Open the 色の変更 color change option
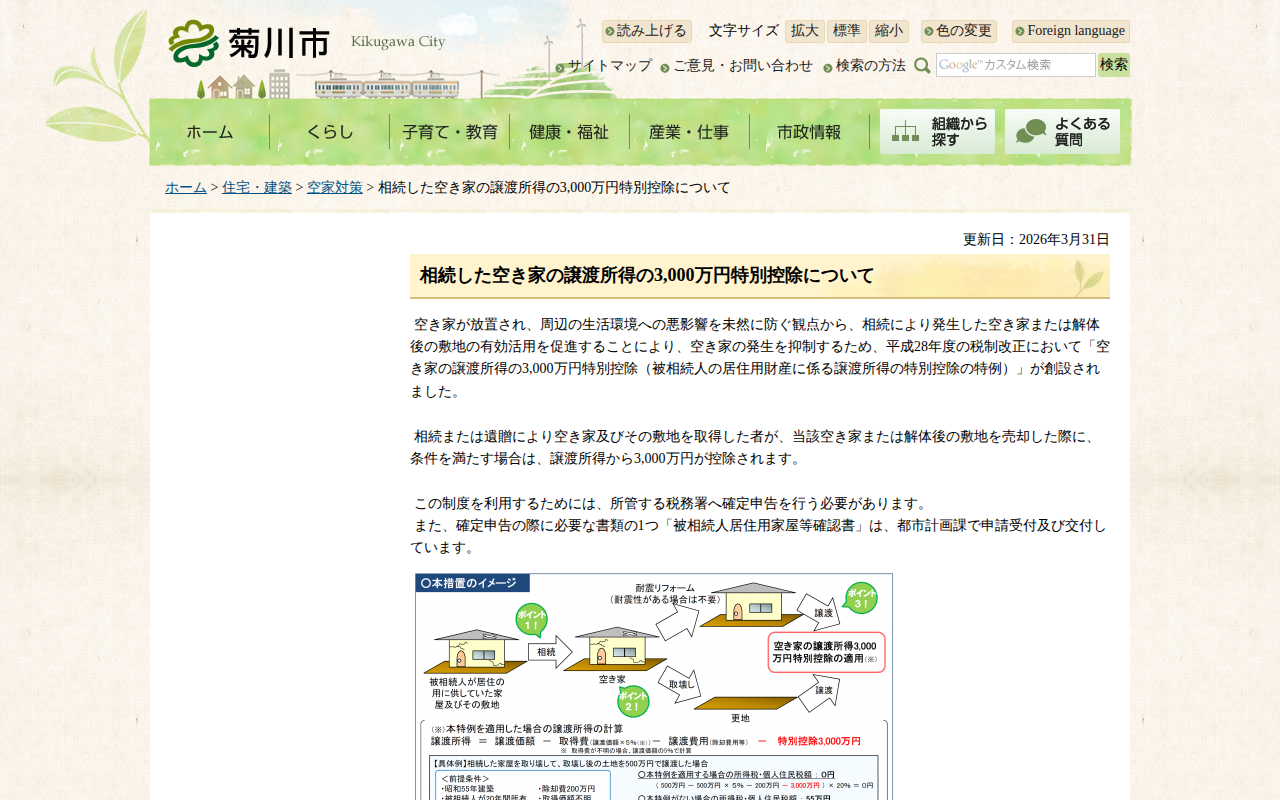 tap(958, 31)
